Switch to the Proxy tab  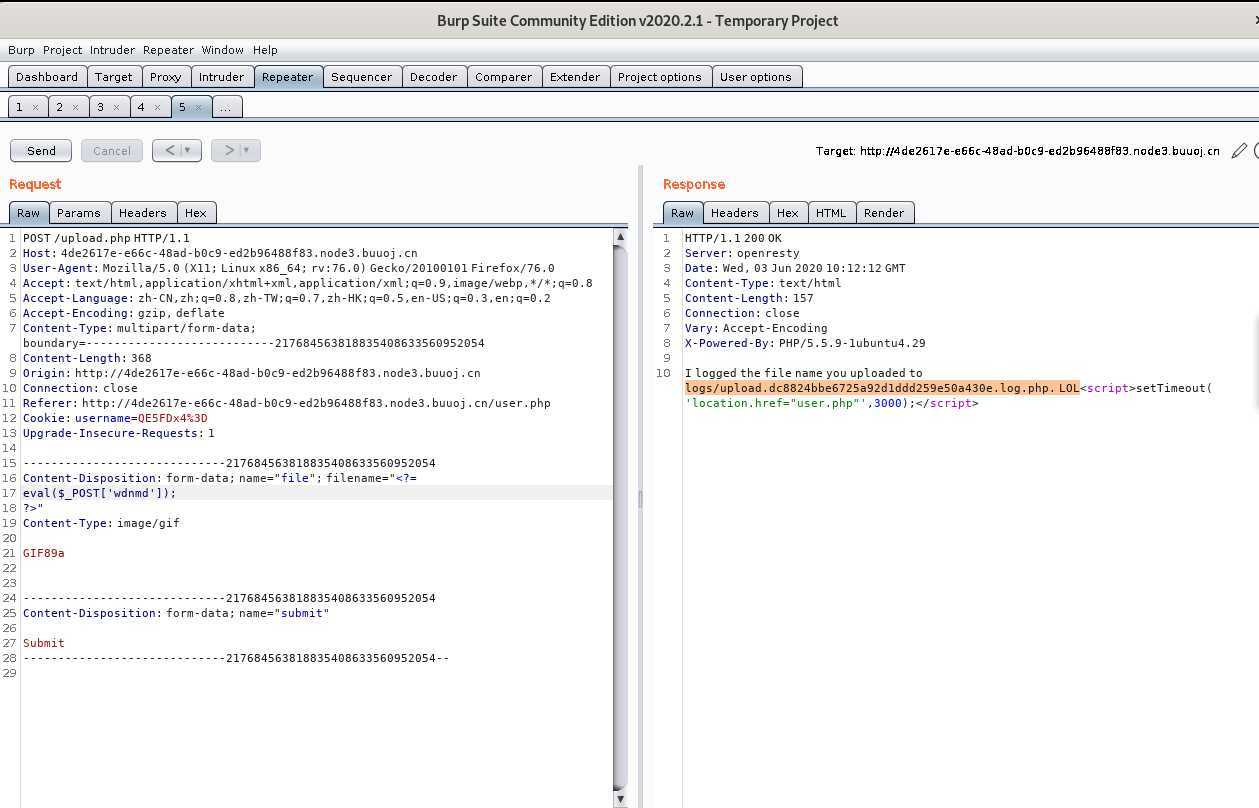coord(166,77)
